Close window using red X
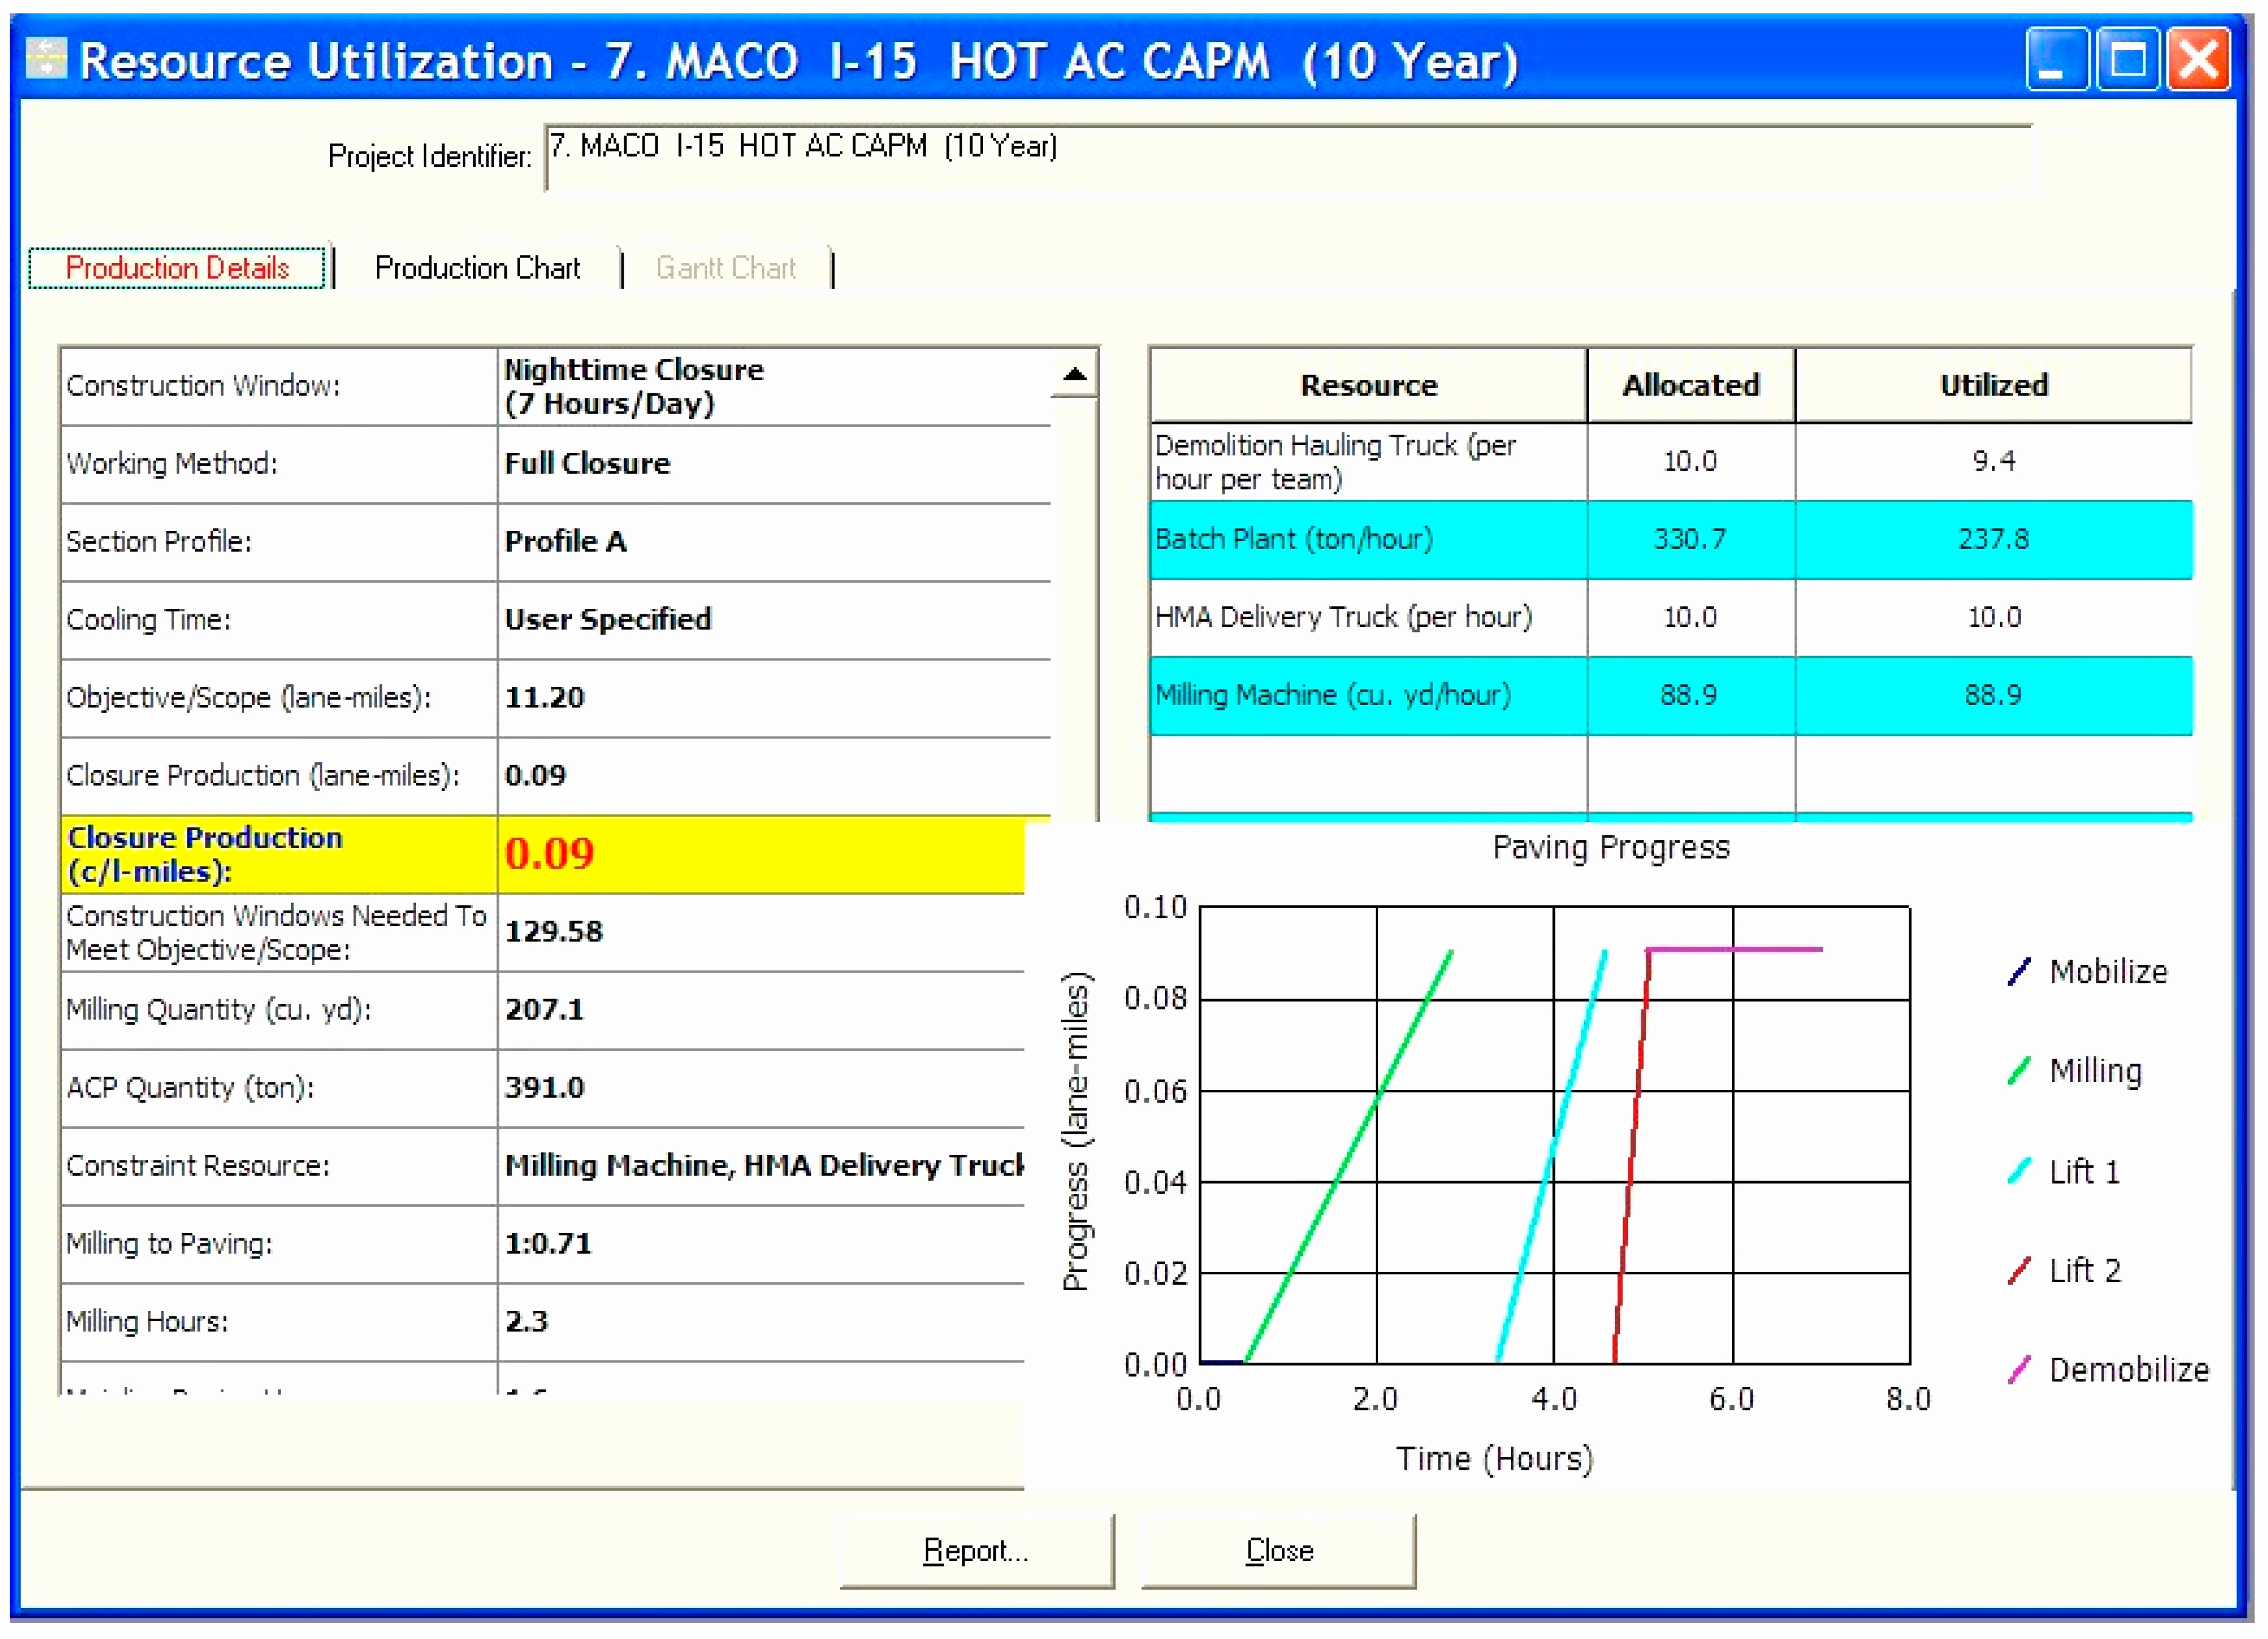The width and height of the screenshot is (2268, 1639). coord(2198,60)
